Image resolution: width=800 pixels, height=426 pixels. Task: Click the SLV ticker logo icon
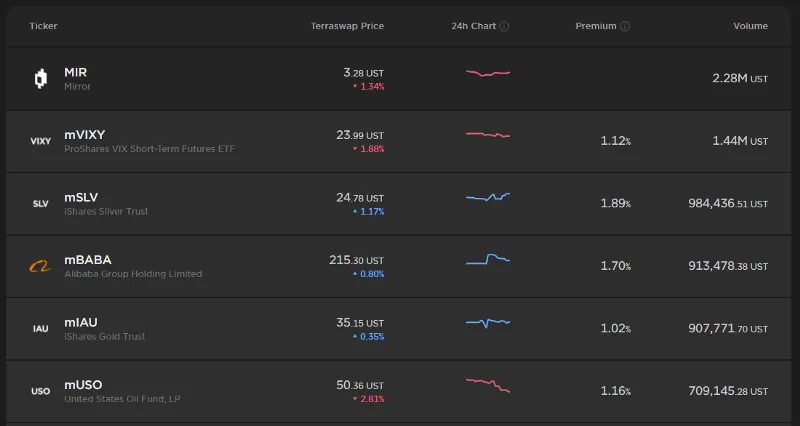[41, 204]
